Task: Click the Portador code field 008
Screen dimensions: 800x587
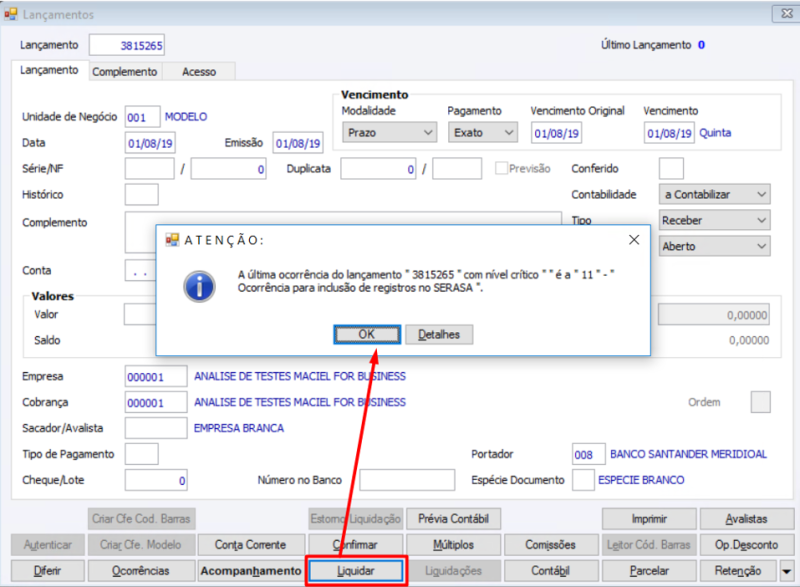Action: pos(589,454)
